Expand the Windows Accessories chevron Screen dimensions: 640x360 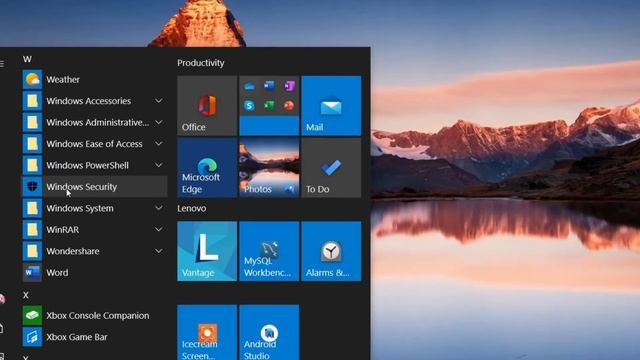pyautogui.click(x=159, y=101)
